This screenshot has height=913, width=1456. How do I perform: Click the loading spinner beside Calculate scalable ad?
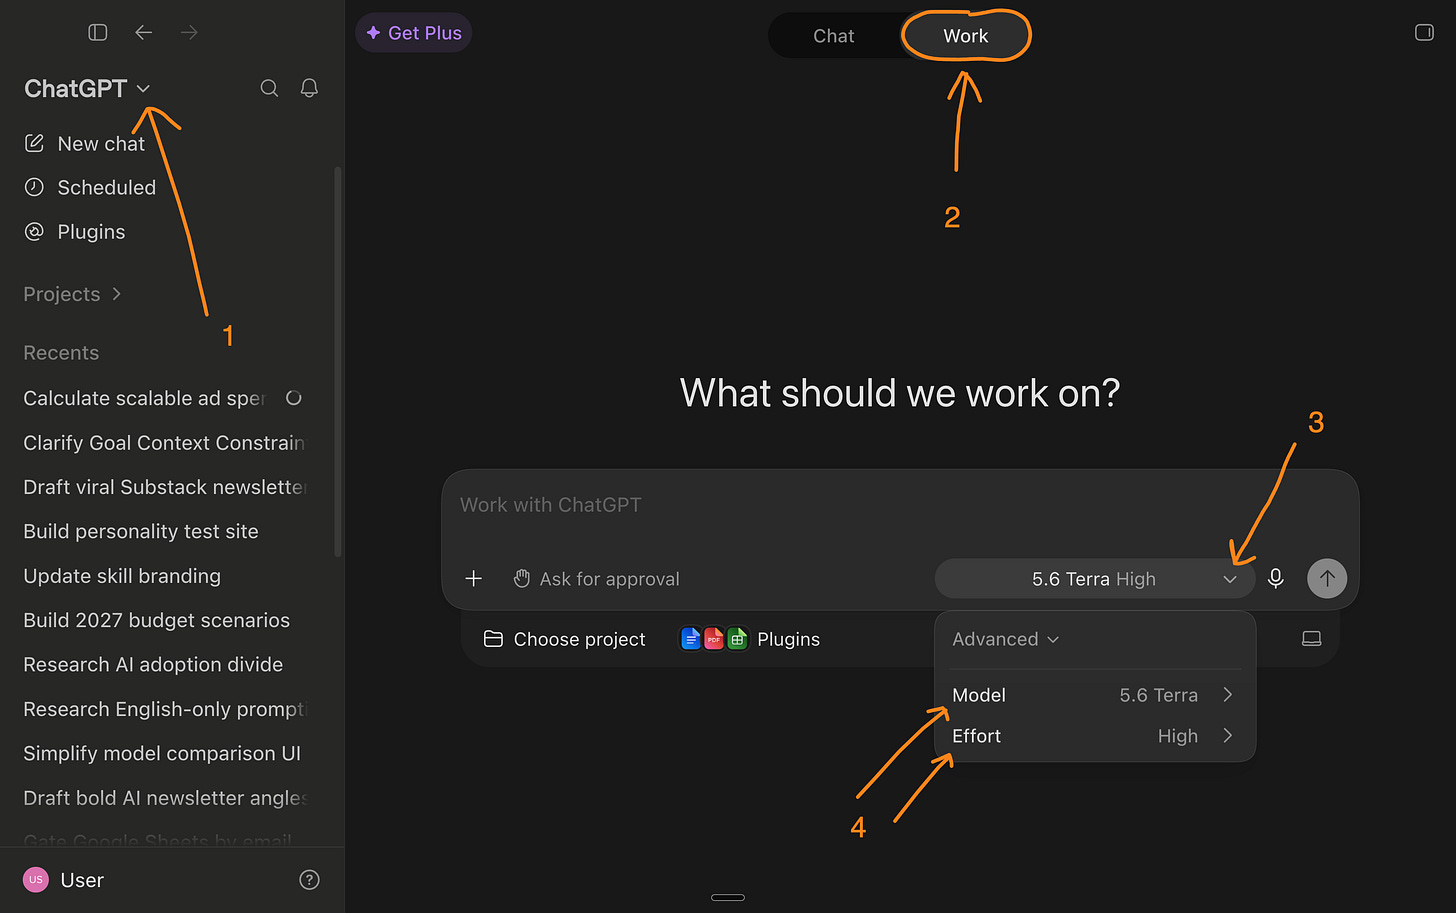[293, 398]
